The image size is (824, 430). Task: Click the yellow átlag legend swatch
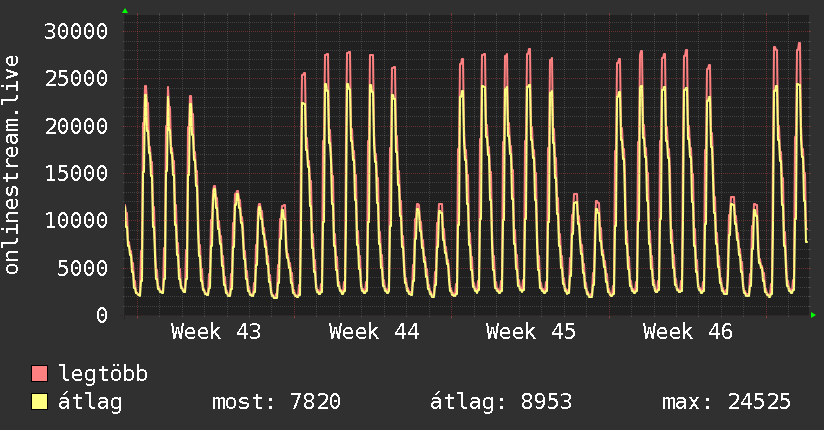pyautogui.click(x=39, y=402)
